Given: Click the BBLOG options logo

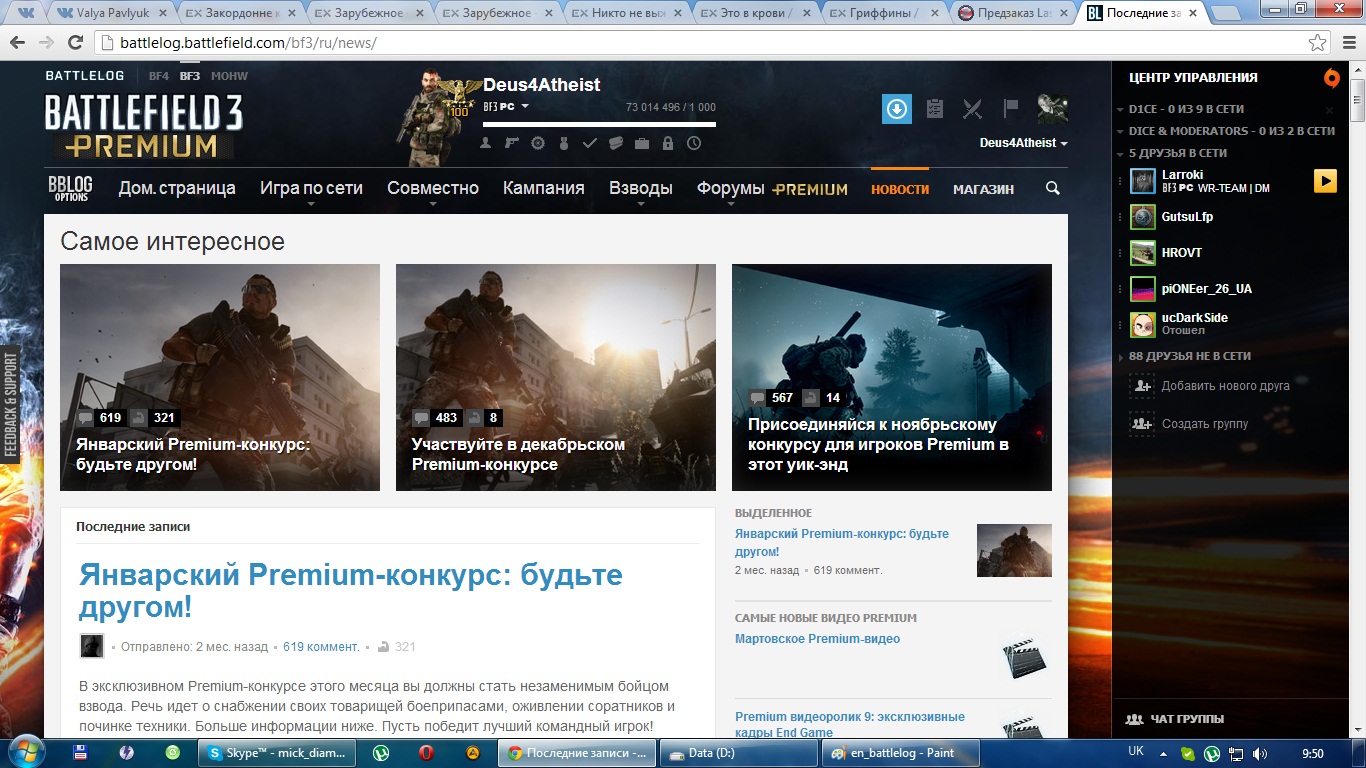Looking at the screenshot, I should [70, 188].
